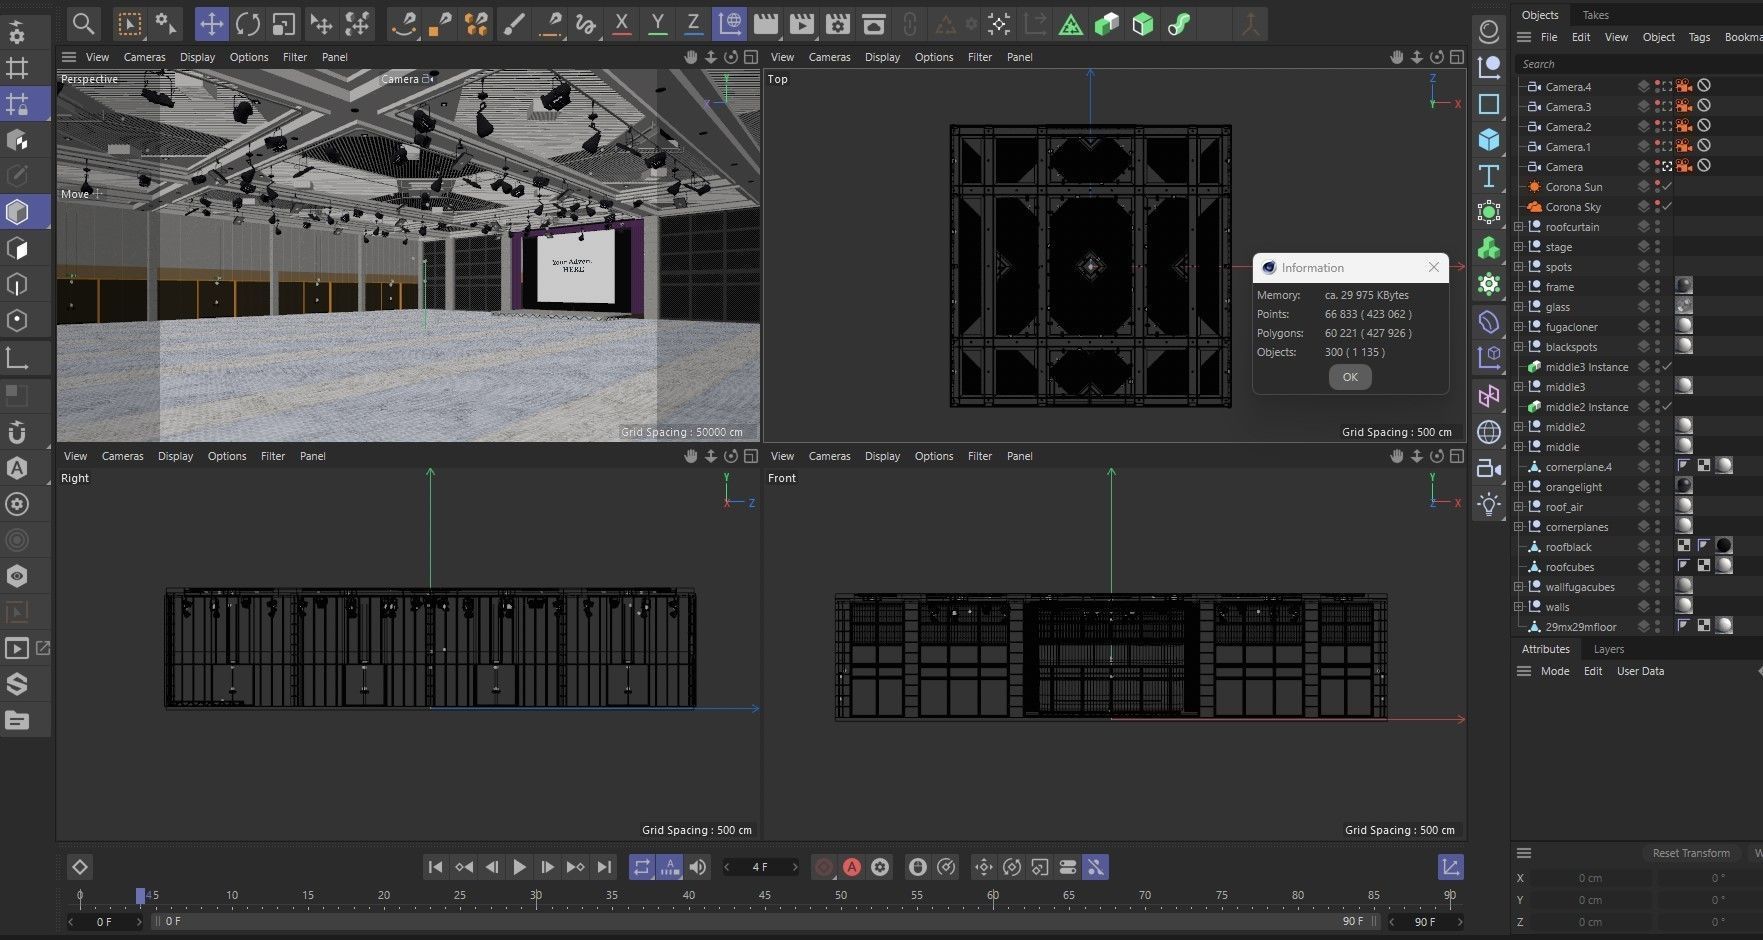Expand the glass object tree
Viewport: 1763px width, 940px height.
pyautogui.click(x=1519, y=307)
